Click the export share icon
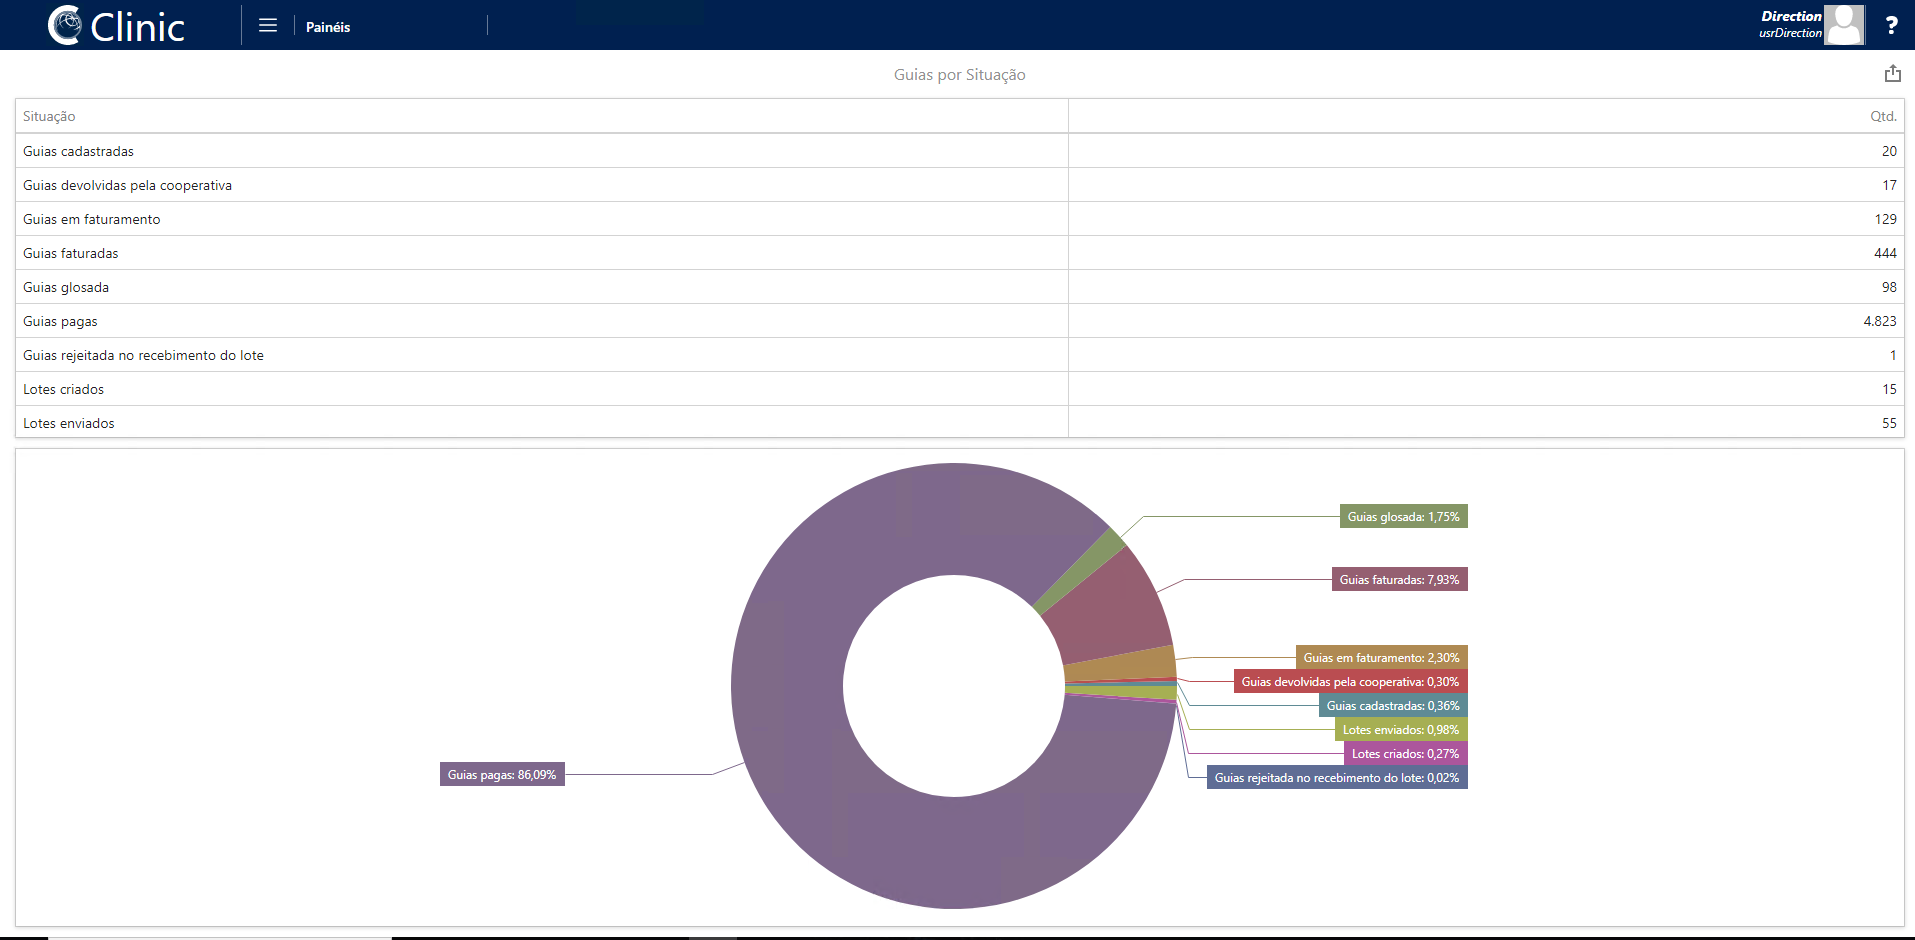This screenshot has width=1915, height=940. (x=1892, y=74)
